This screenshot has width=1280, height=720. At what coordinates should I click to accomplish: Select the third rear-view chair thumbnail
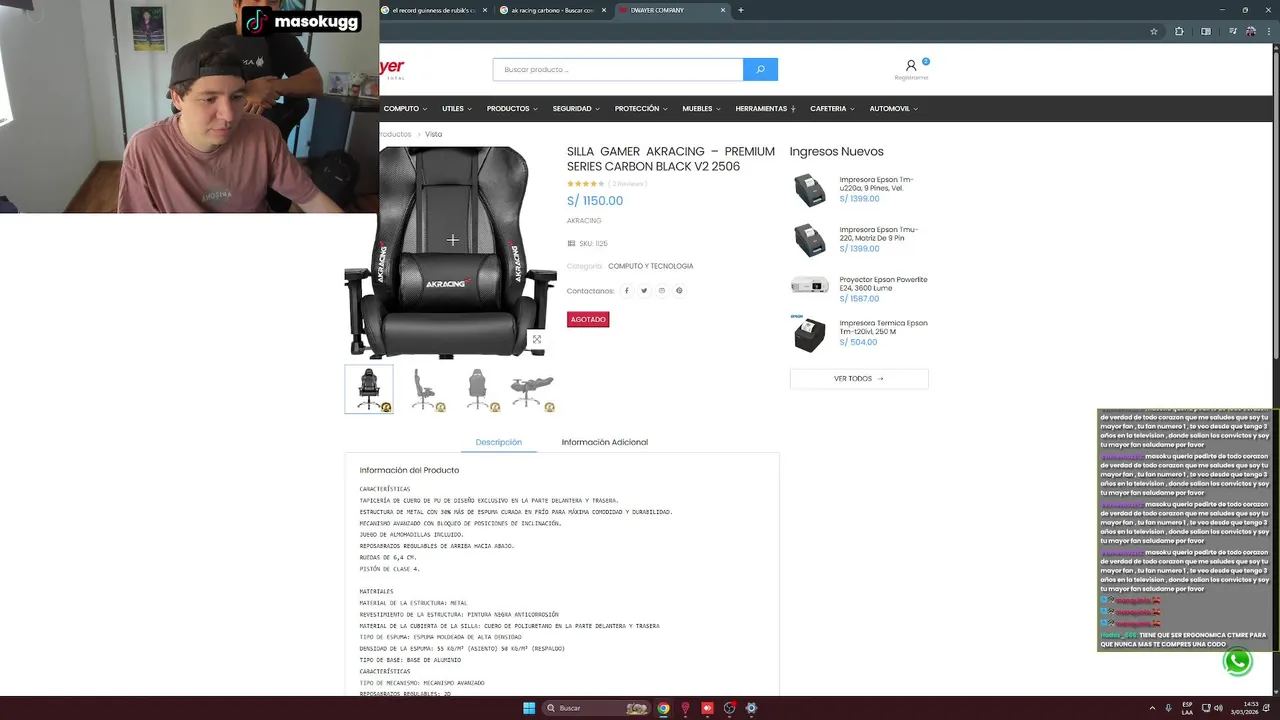pos(478,389)
